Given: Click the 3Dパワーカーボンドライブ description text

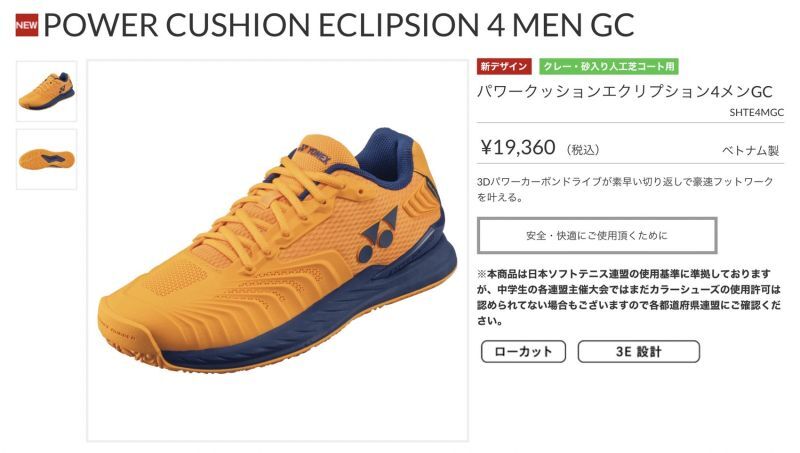Looking at the screenshot, I should point(625,189).
